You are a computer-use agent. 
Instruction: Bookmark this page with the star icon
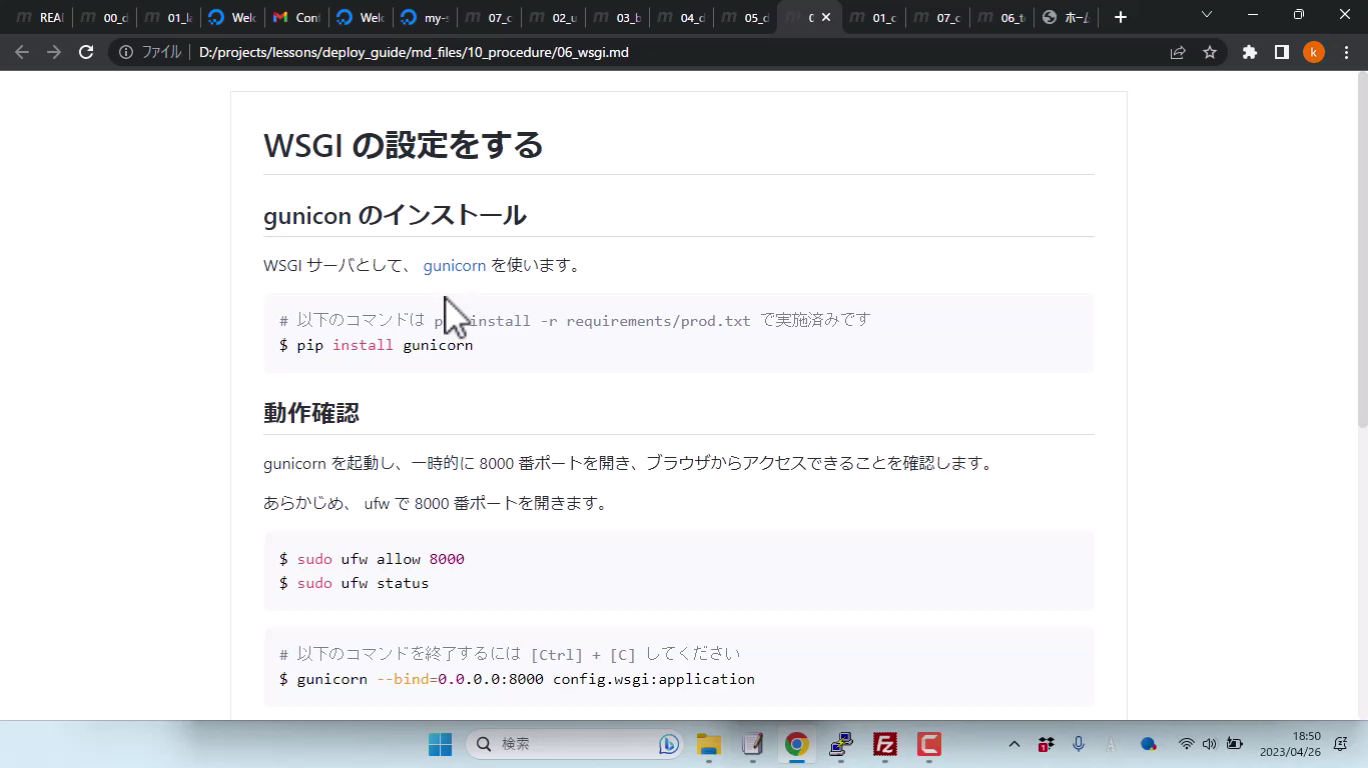point(1210,52)
